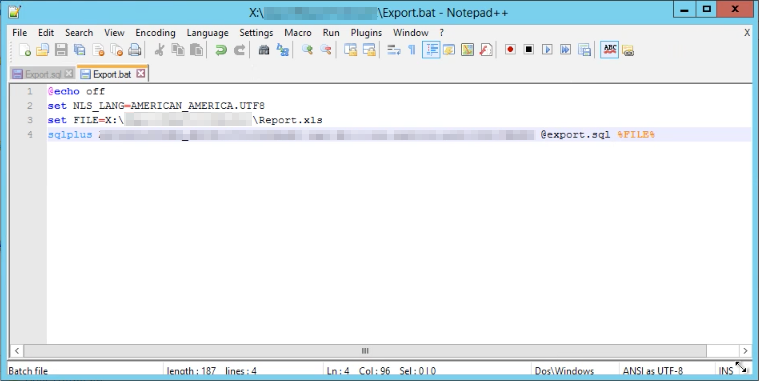Close the Export.bat tab

coord(140,74)
